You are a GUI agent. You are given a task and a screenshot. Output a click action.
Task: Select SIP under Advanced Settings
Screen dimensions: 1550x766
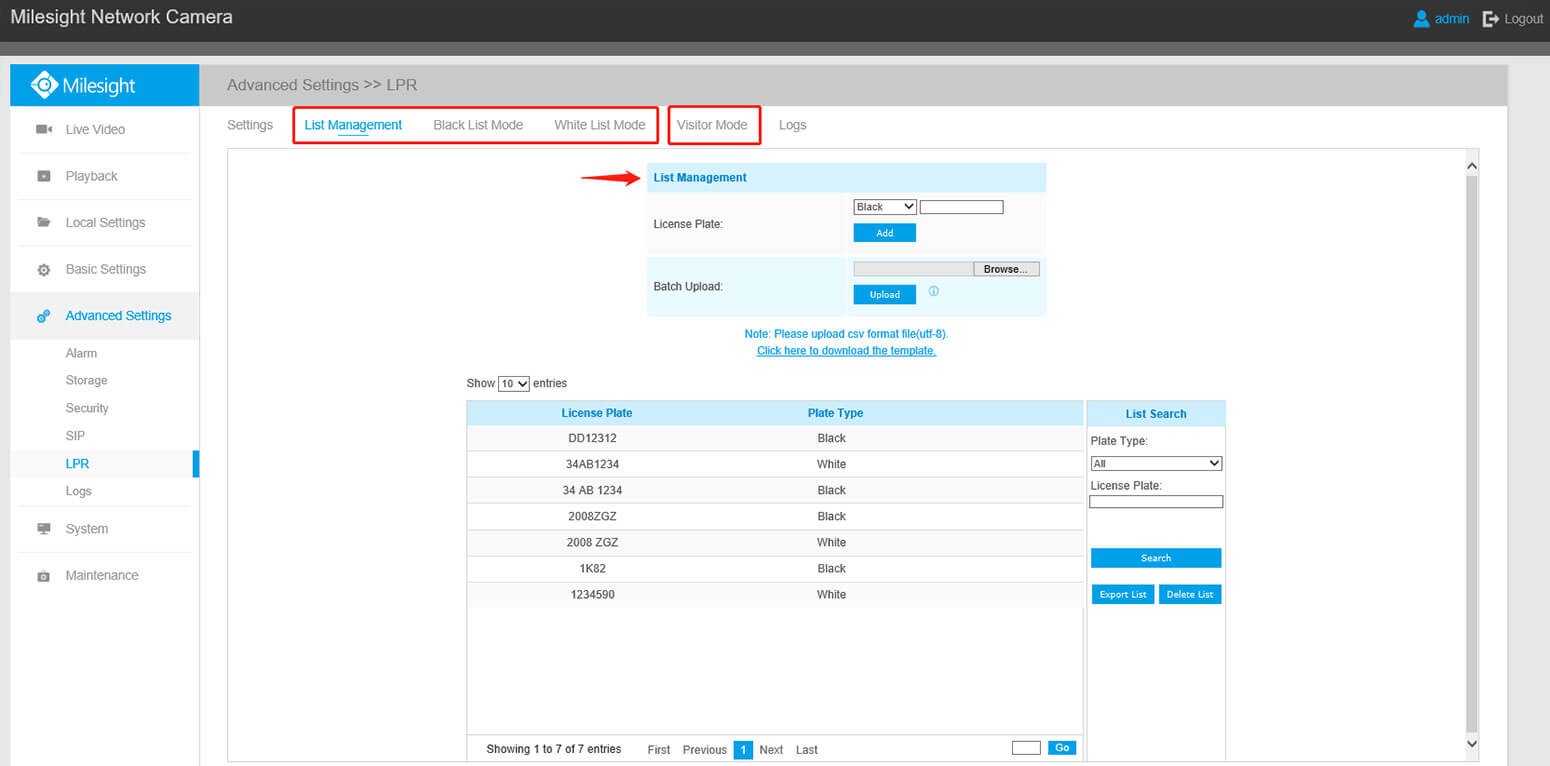pos(75,436)
